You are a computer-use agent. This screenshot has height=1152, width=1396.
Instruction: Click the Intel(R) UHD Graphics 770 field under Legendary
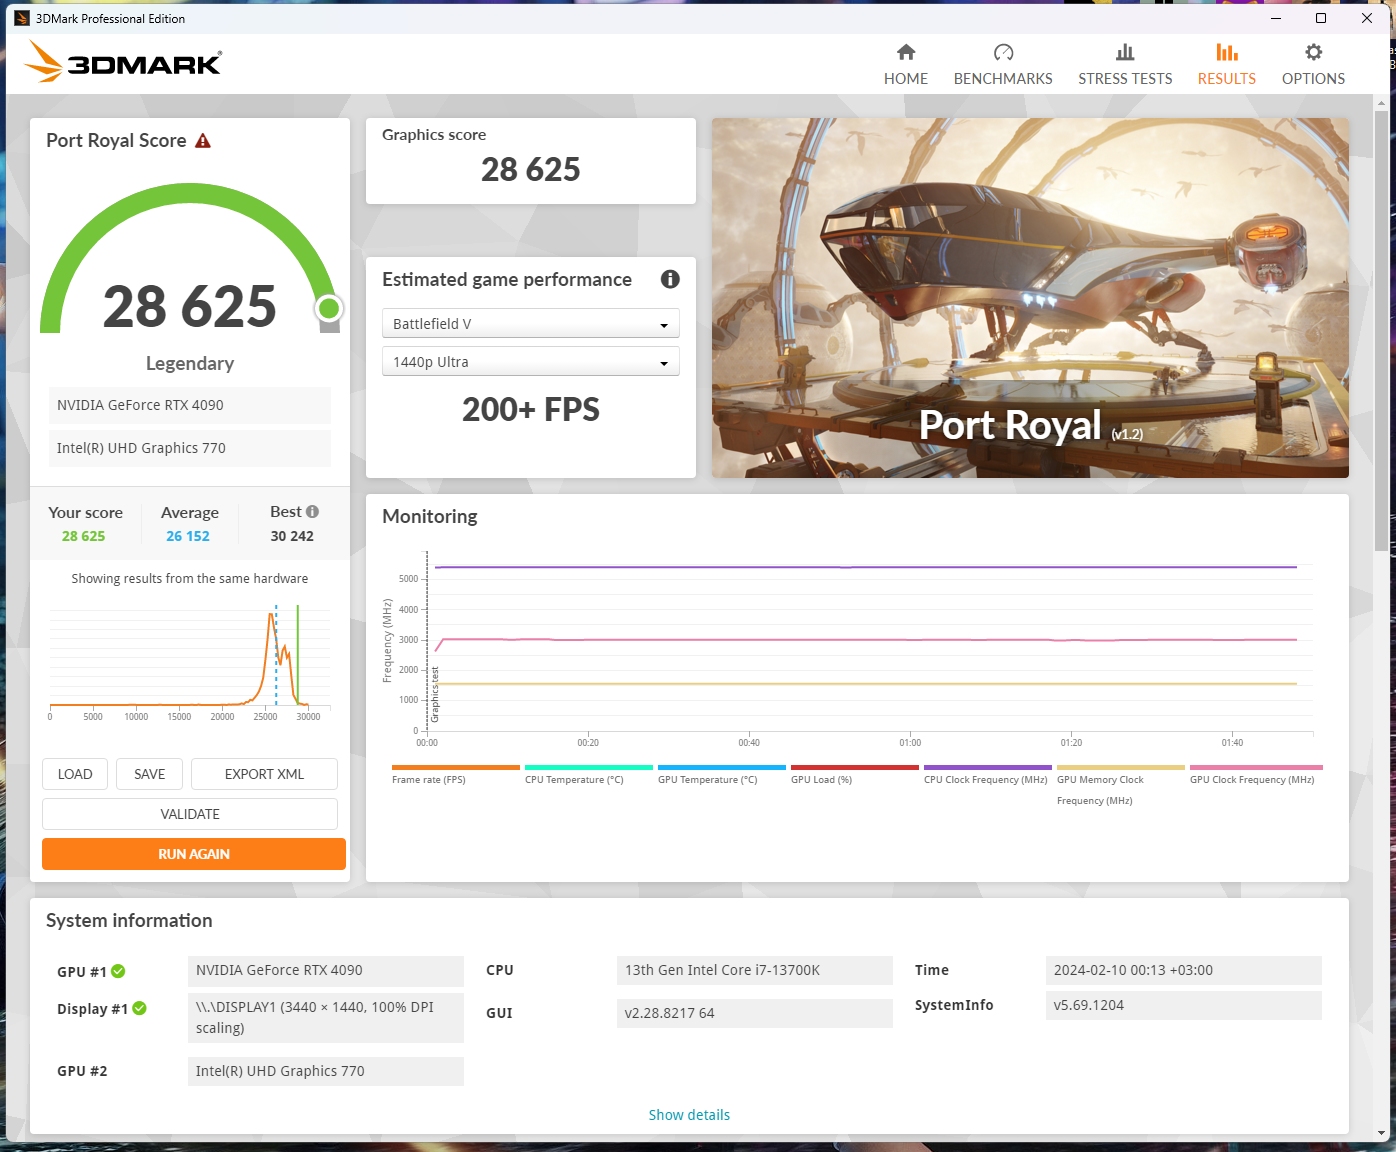190,448
